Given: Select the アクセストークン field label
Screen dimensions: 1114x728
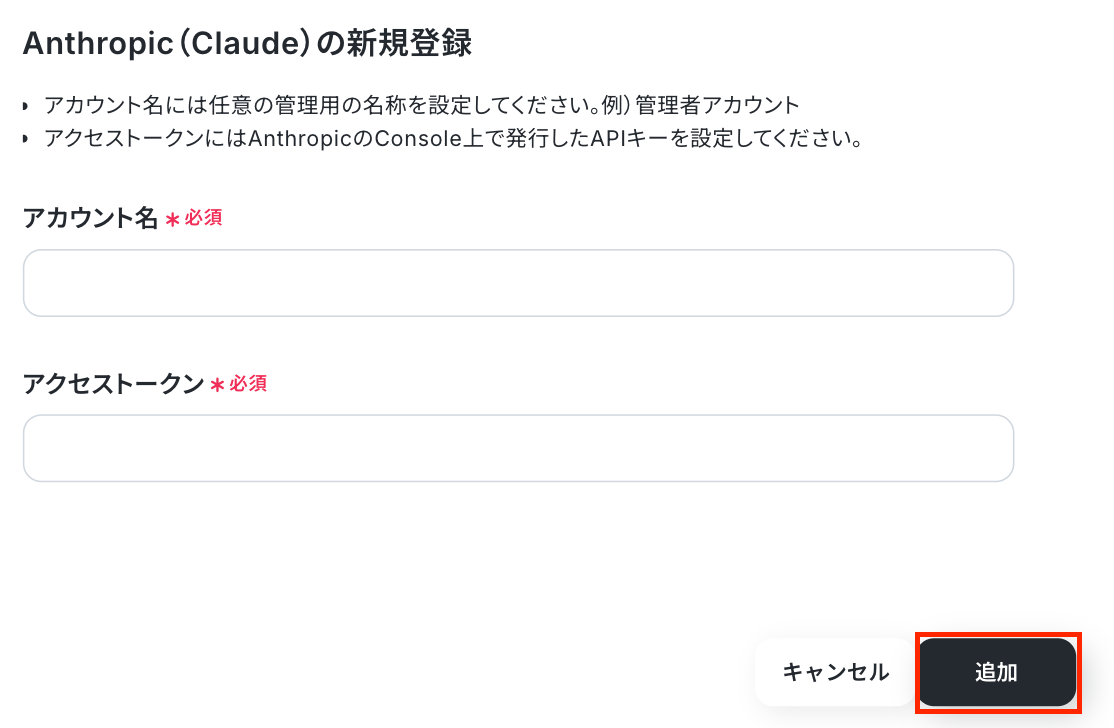Looking at the screenshot, I should pyautogui.click(x=113, y=384).
